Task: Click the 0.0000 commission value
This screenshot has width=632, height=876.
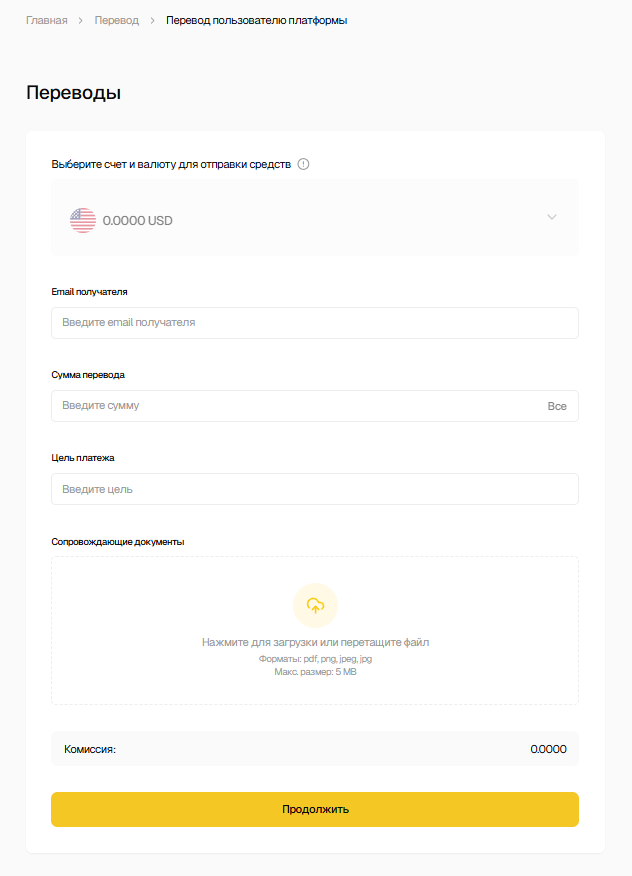Action: 548,748
